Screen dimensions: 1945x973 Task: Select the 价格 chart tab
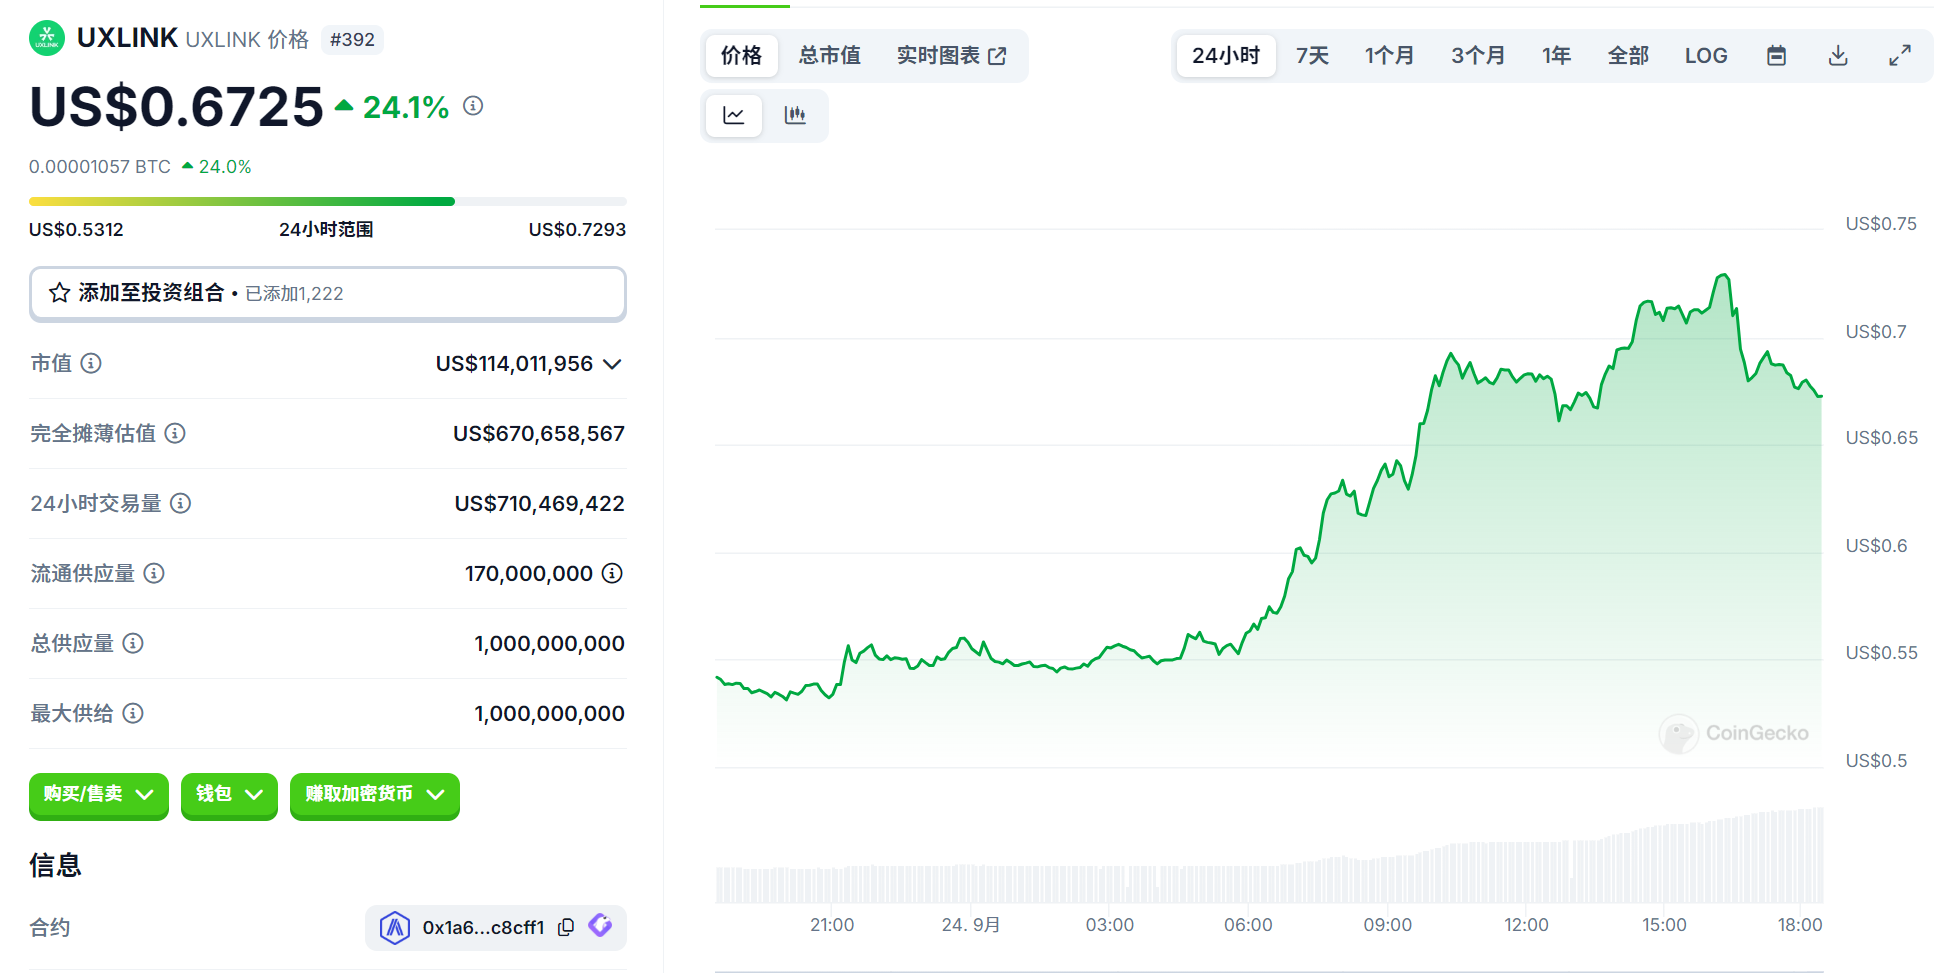click(x=741, y=56)
